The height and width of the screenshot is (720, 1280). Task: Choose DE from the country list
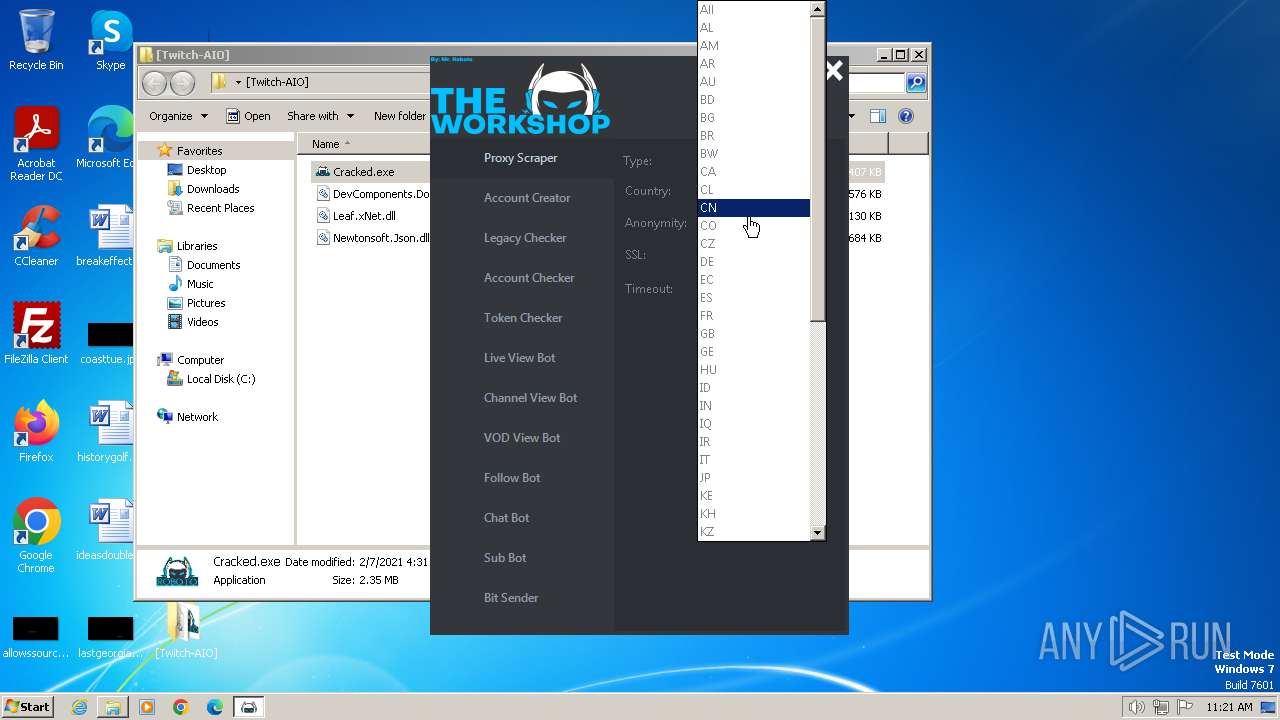(753, 262)
